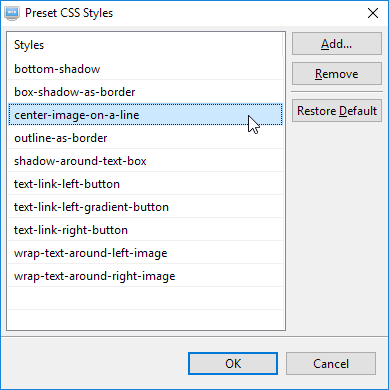The height and width of the screenshot is (390, 389).
Task: Select text-link-left-gradient-button entry
Action: click(x=145, y=207)
